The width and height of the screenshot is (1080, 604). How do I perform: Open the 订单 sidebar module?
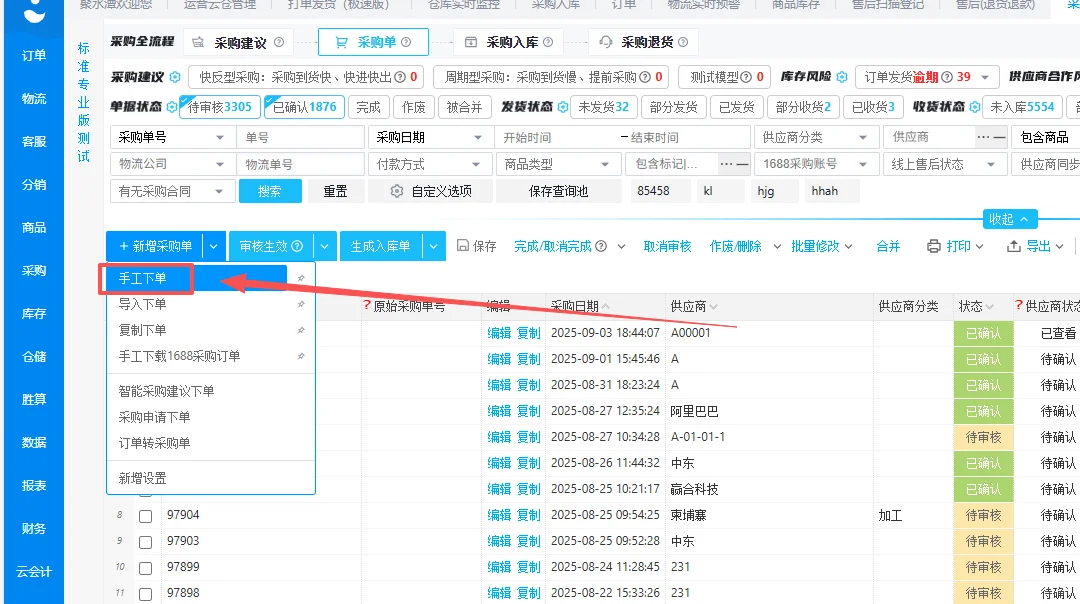34,56
